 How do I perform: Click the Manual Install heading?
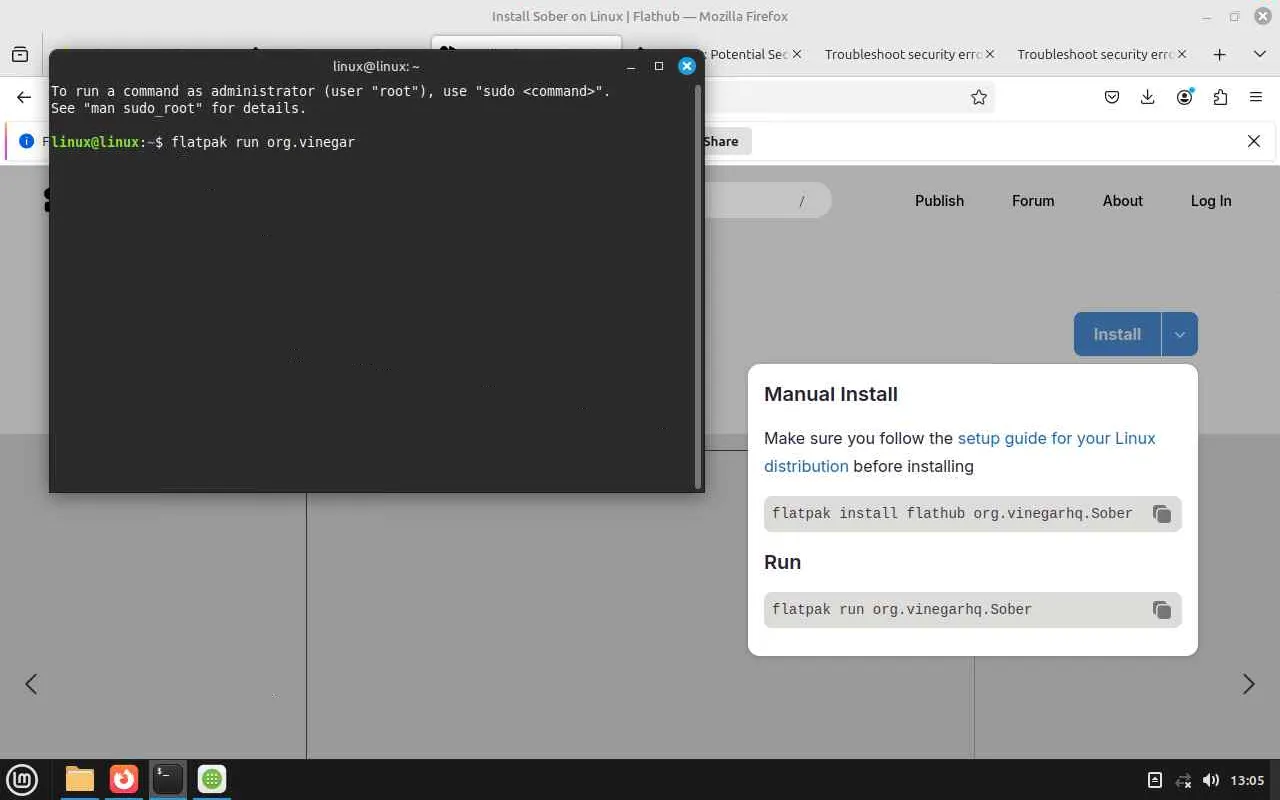(x=831, y=394)
